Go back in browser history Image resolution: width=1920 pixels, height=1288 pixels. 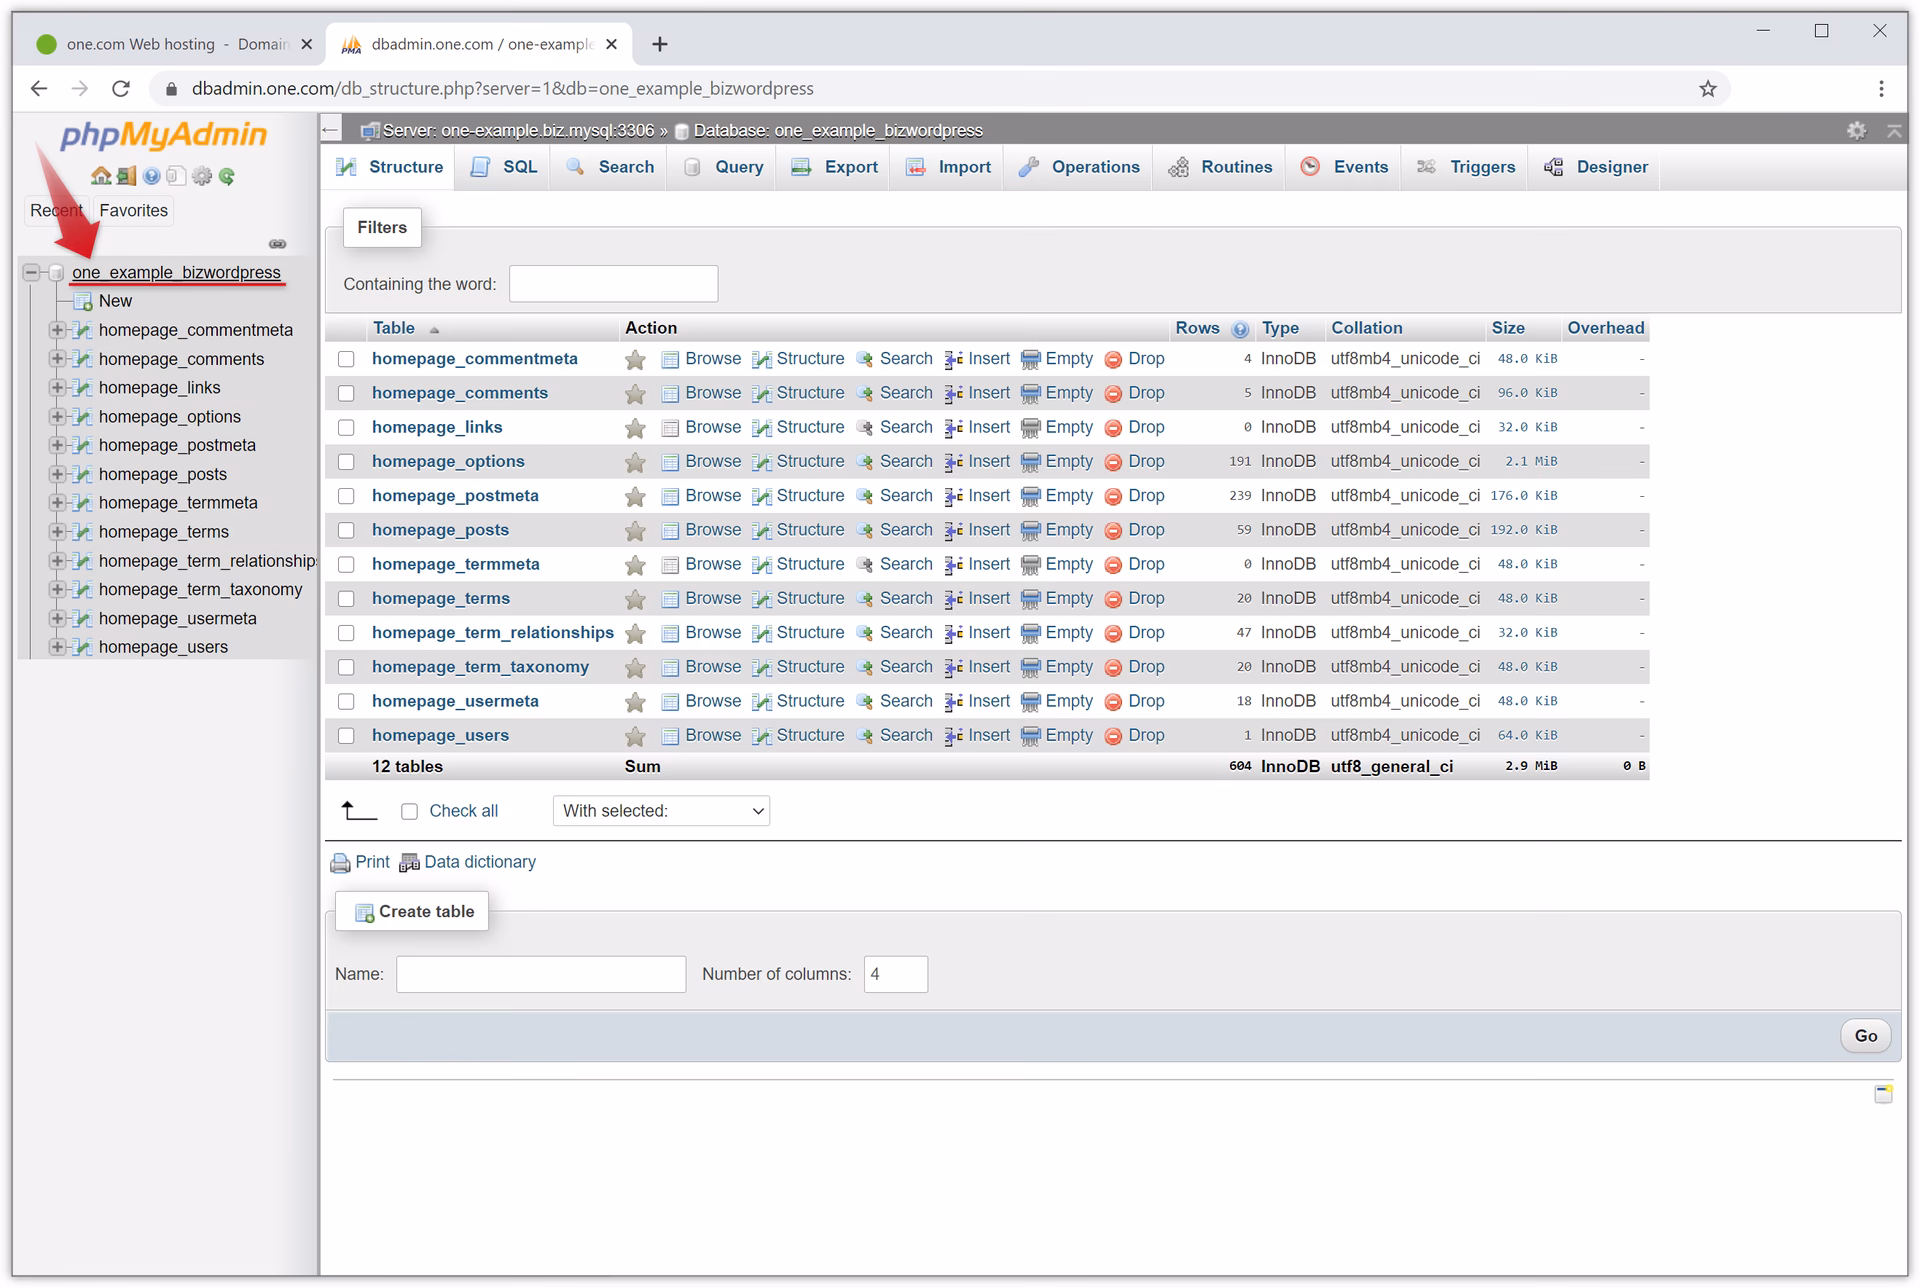pyautogui.click(x=39, y=89)
